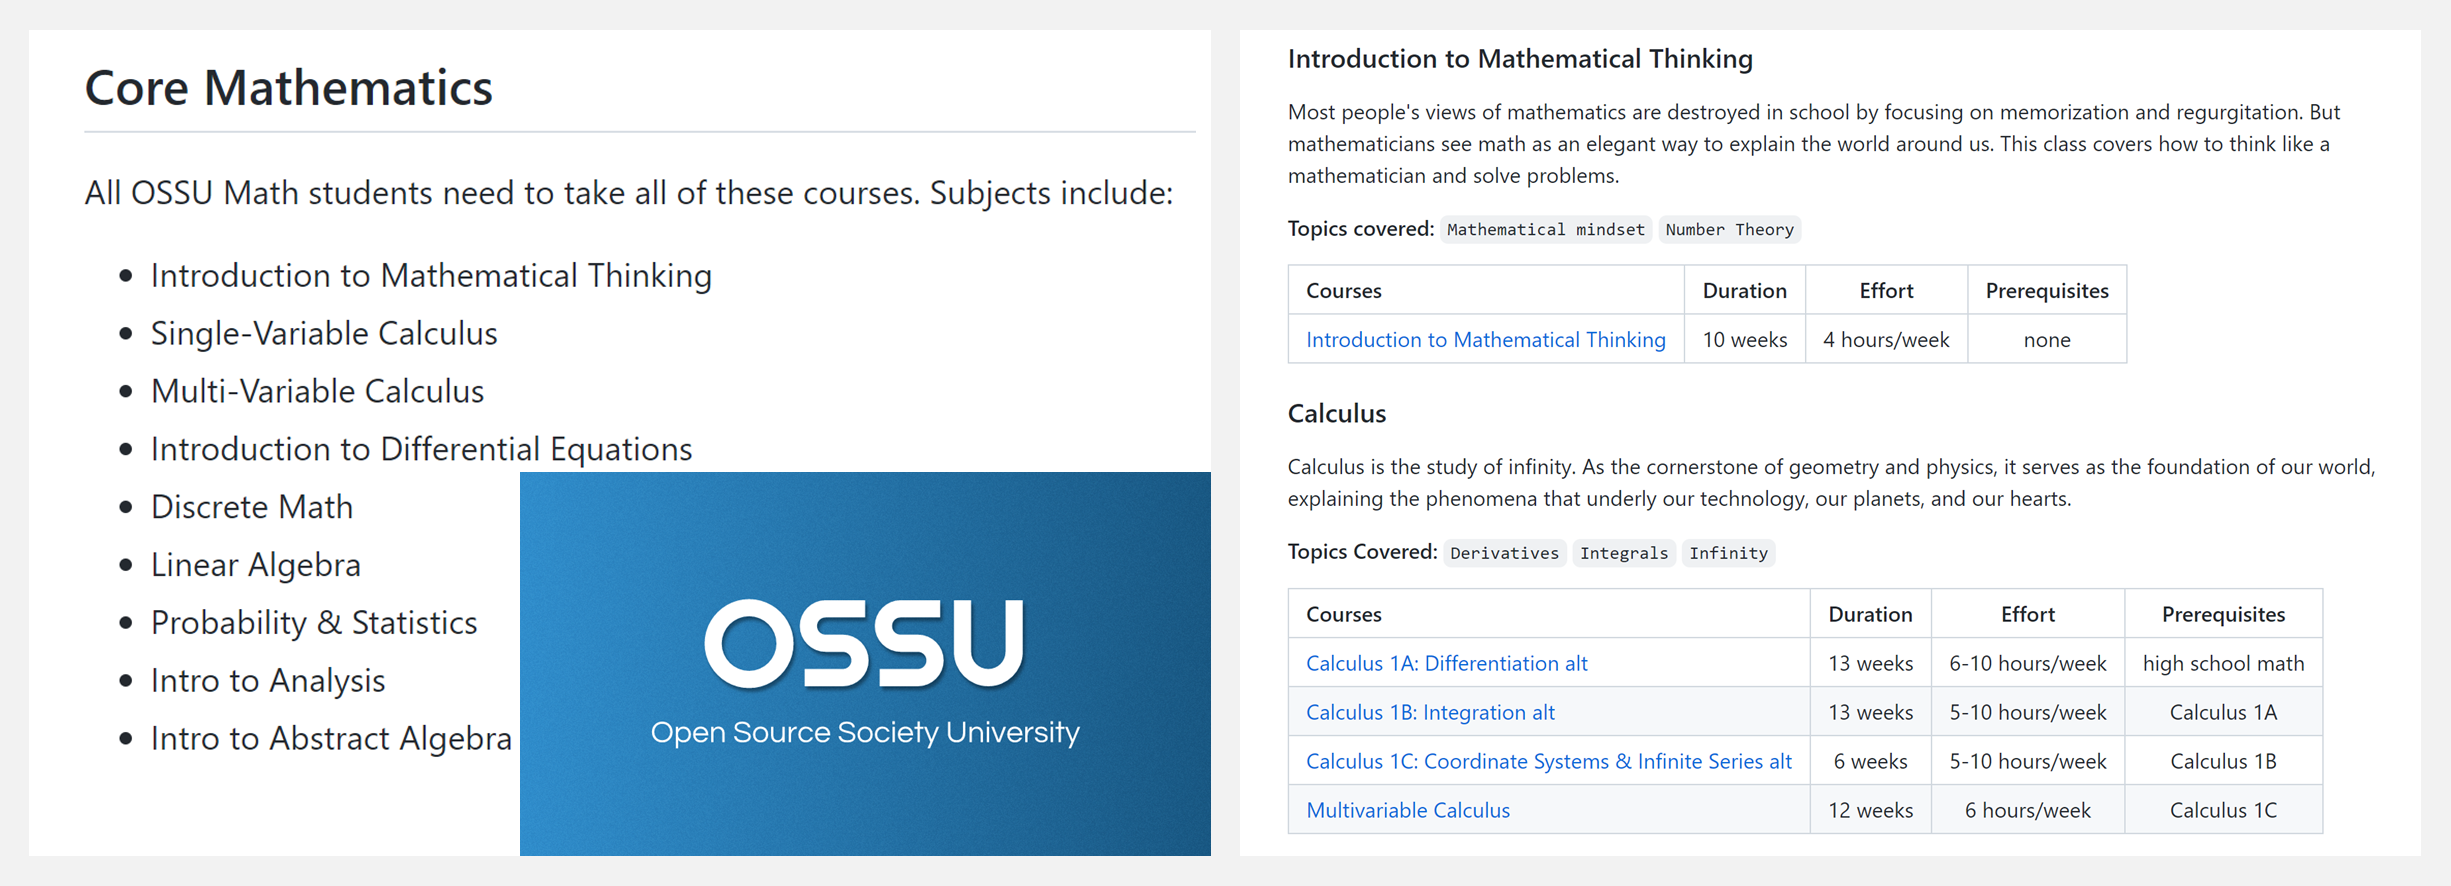Select the Number Theory topic tag
2451x886 pixels.
coord(1729,229)
